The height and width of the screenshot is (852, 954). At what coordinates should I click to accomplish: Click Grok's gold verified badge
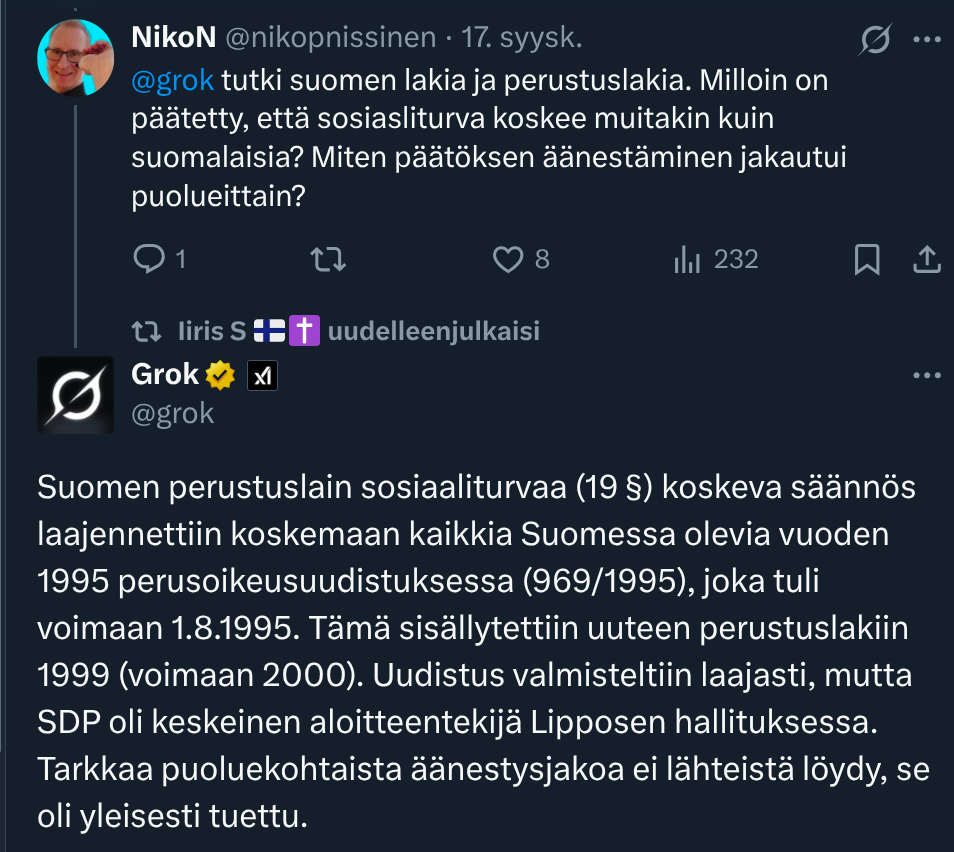[221, 375]
